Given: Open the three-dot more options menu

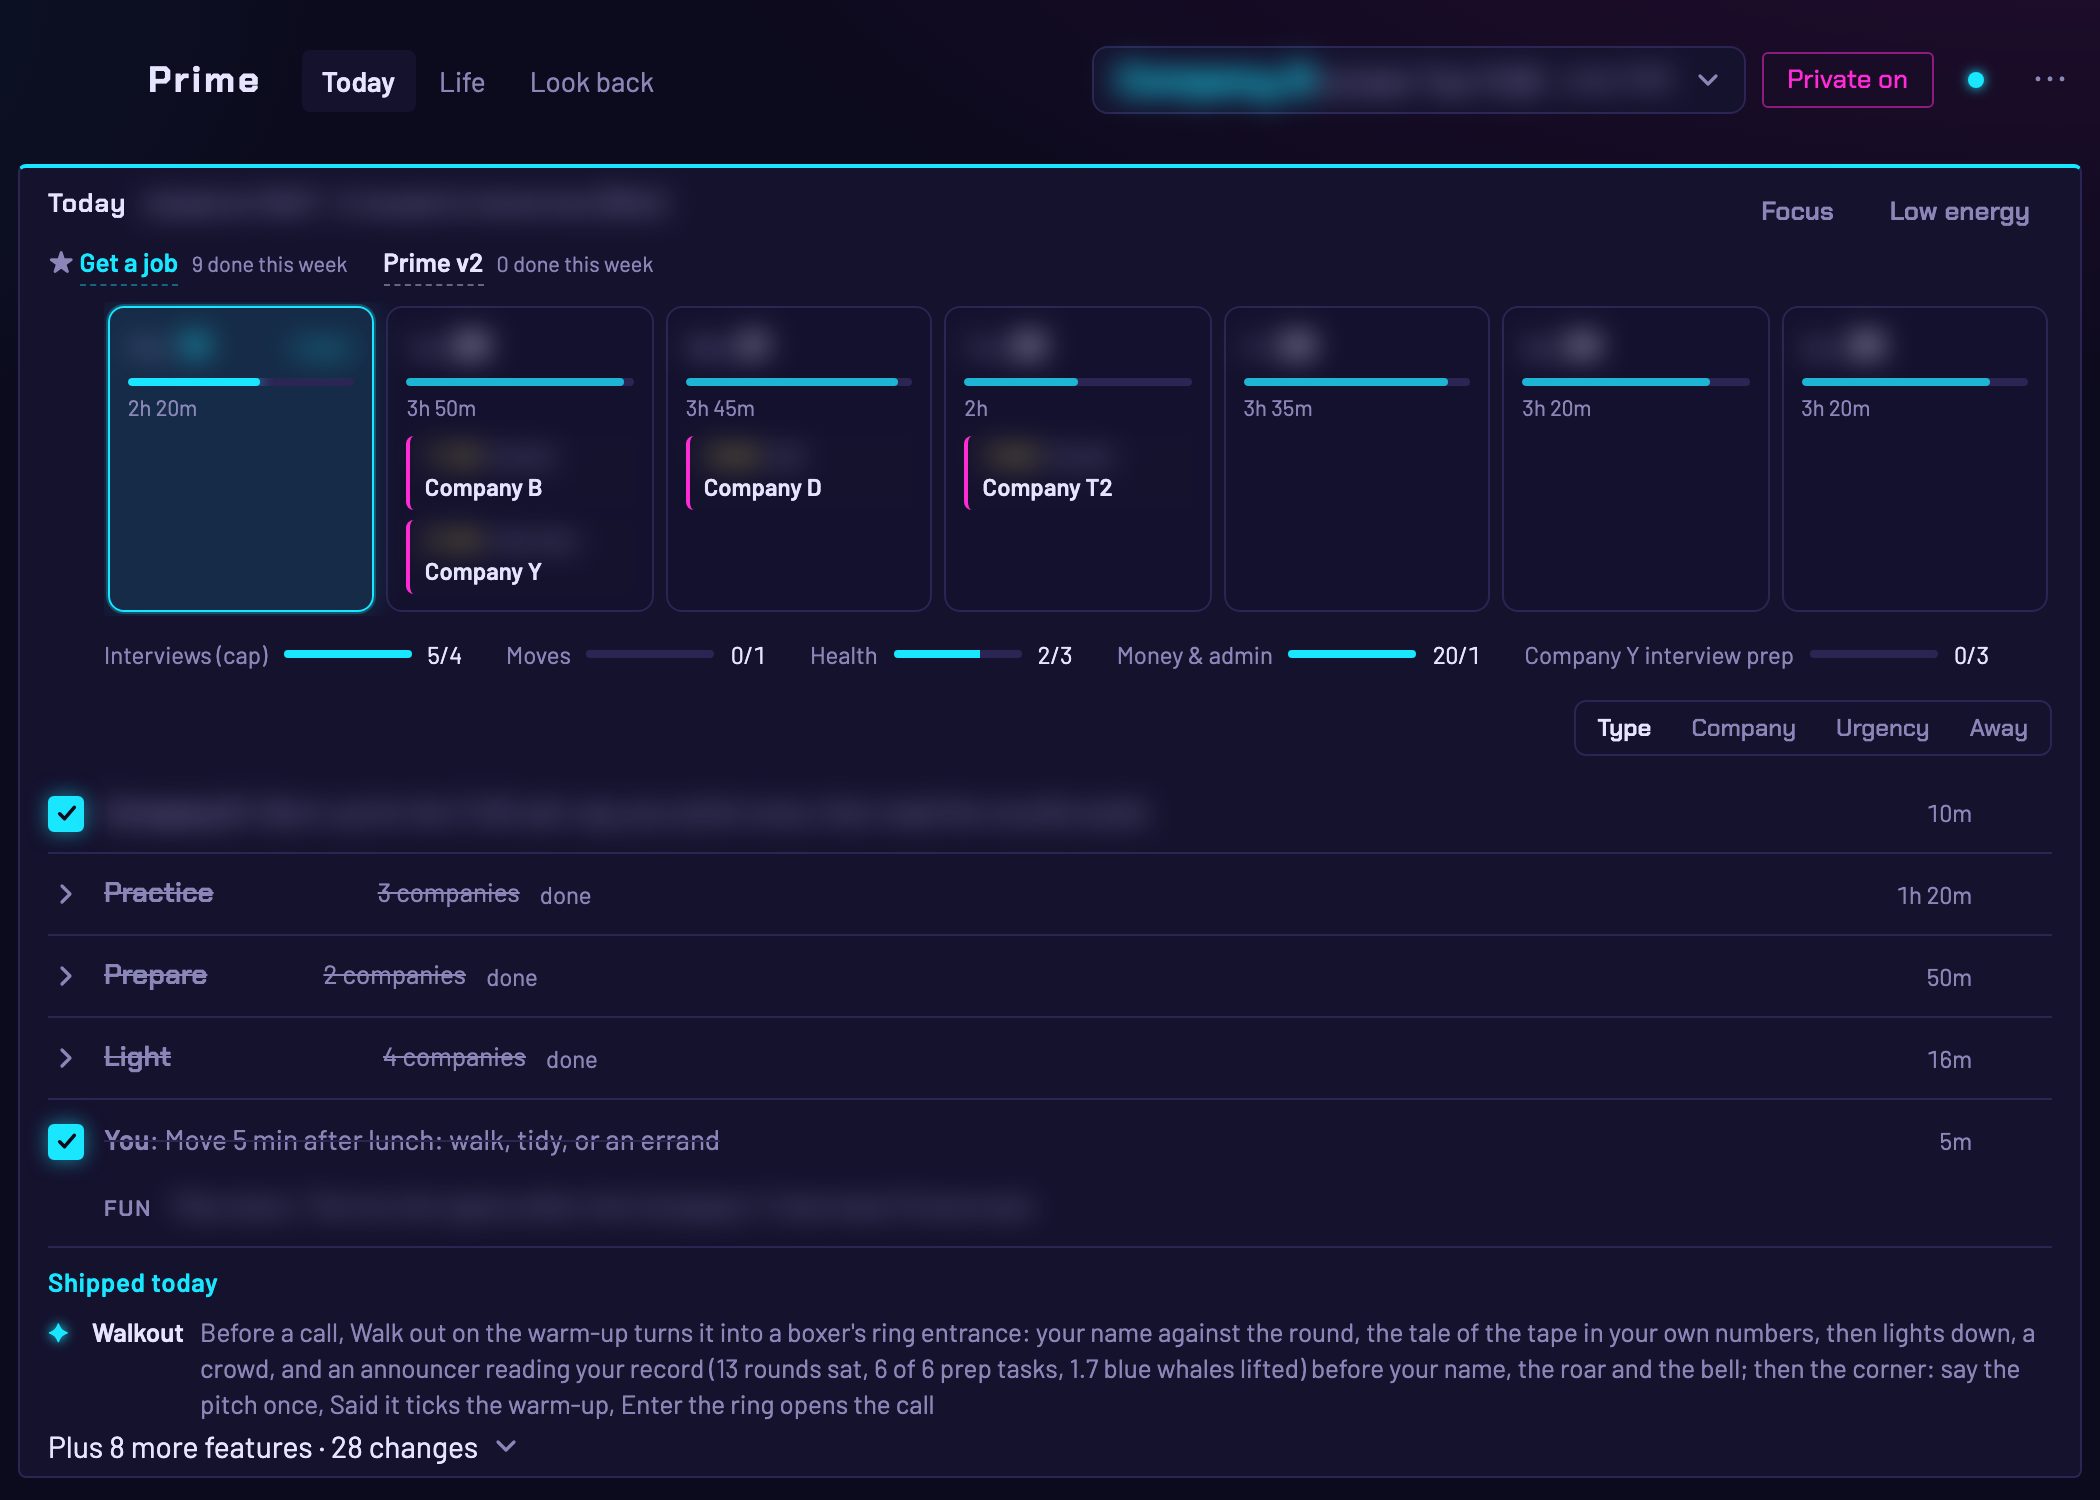Looking at the screenshot, I should tap(2049, 80).
